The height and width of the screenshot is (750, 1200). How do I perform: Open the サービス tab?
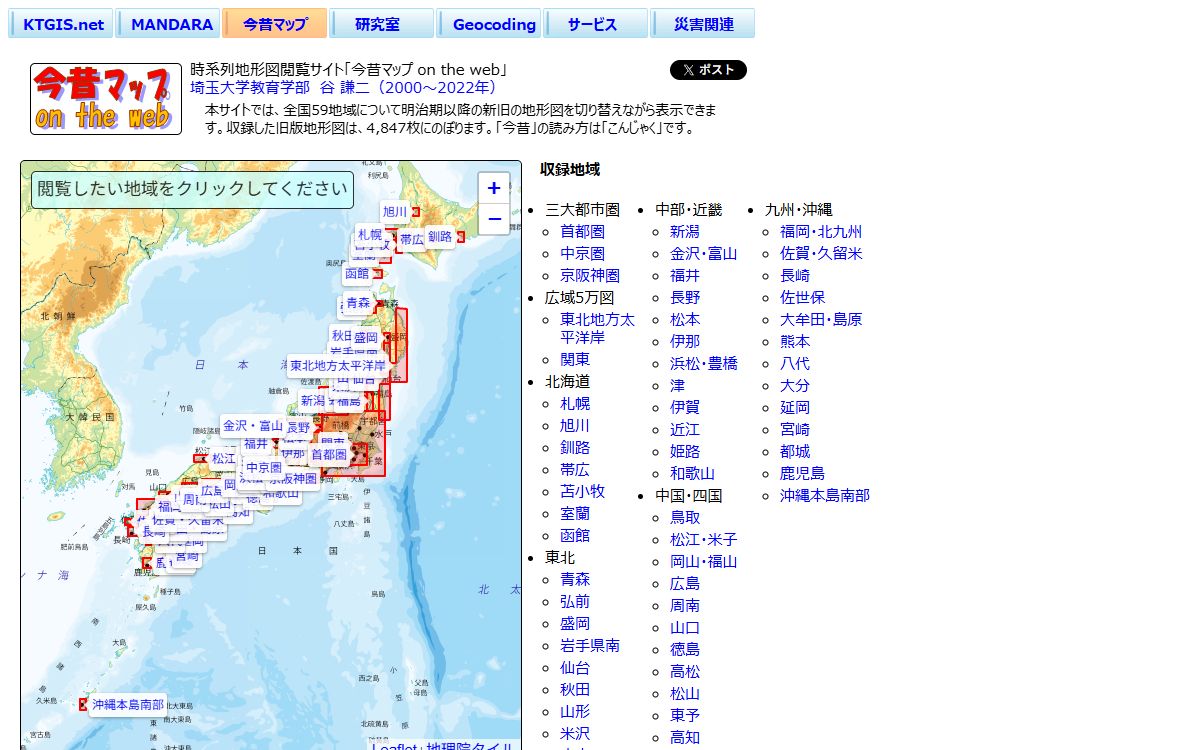tap(597, 24)
